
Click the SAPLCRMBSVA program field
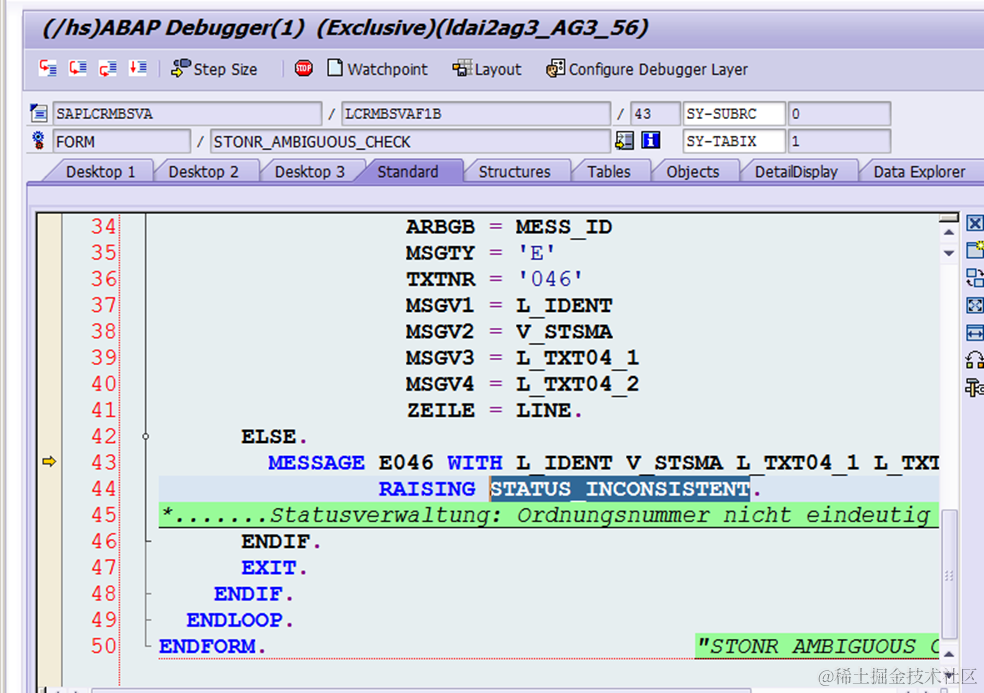click(x=187, y=114)
